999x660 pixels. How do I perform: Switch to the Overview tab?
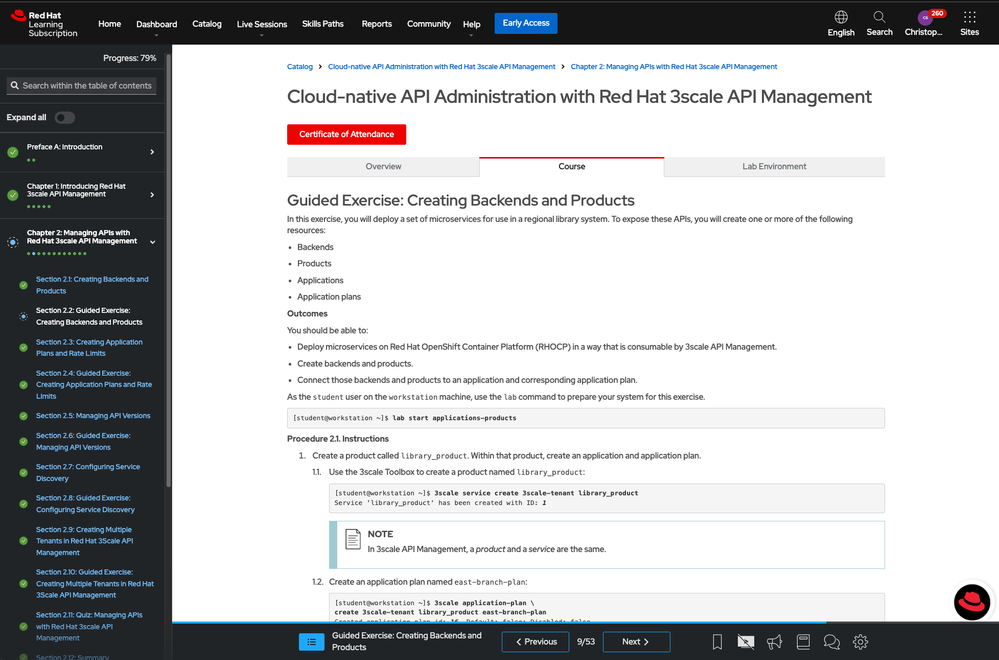click(x=383, y=166)
